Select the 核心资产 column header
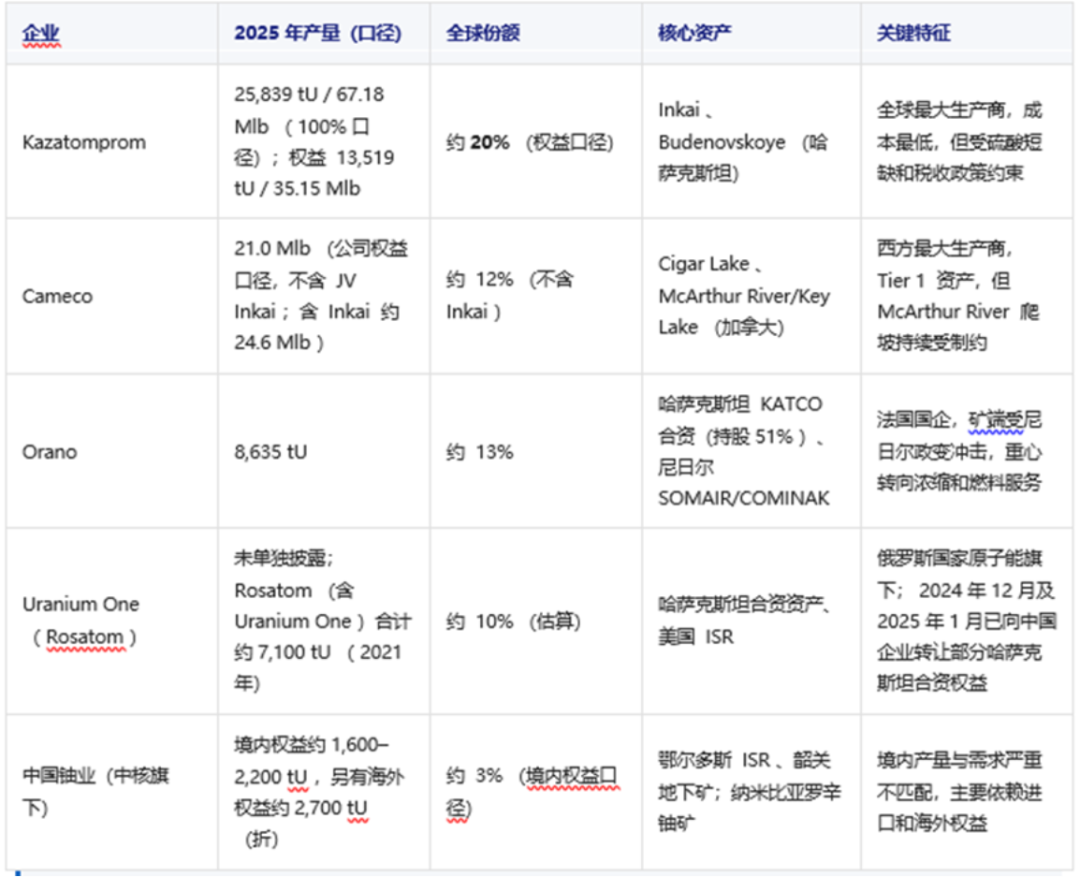This screenshot has width=1080, height=877. 751,33
